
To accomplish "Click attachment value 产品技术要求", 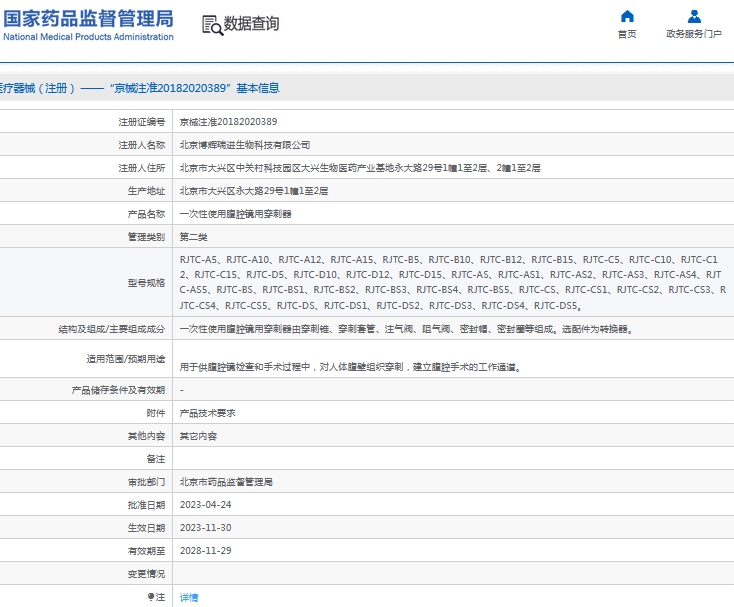I will (x=207, y=413).
